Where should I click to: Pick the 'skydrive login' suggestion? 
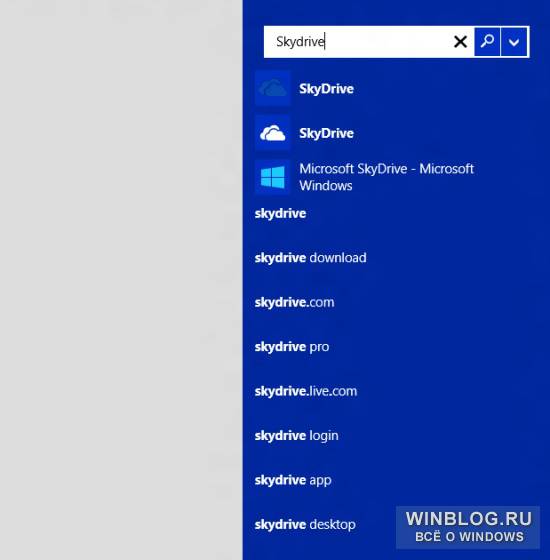coord(296,436)
